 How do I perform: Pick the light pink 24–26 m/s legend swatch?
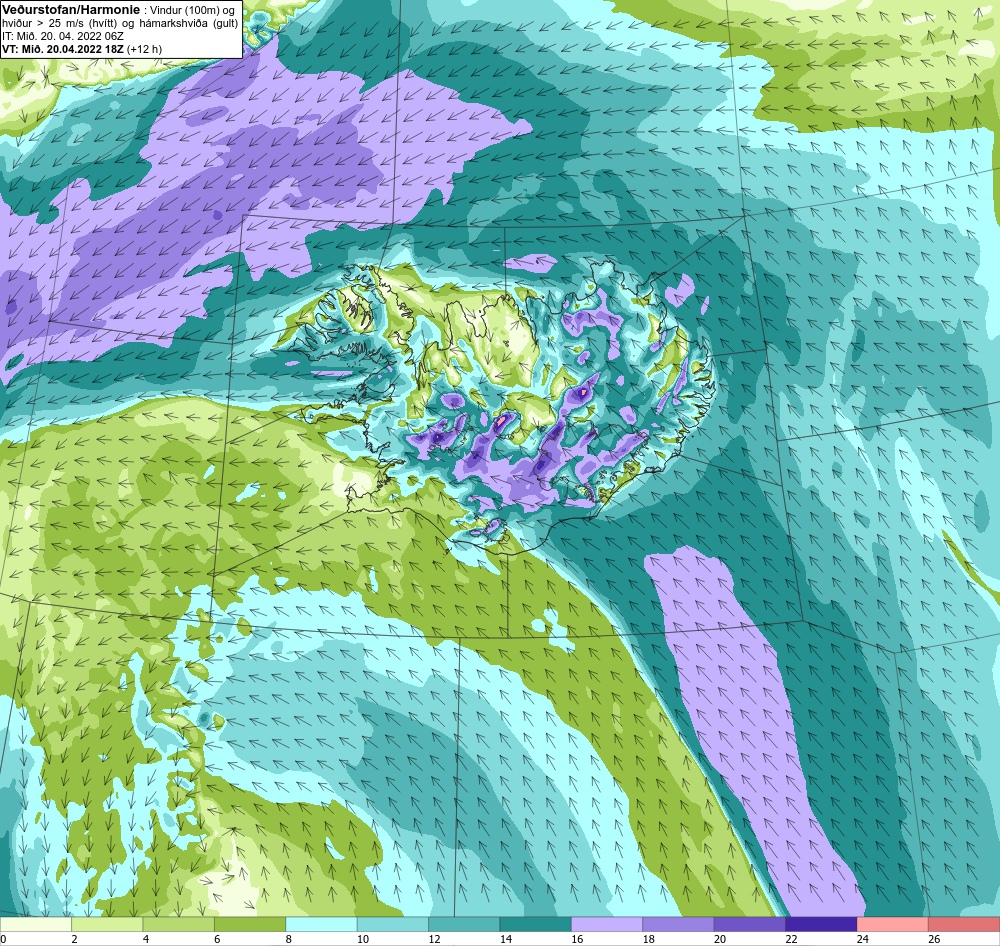coord(893,924)
